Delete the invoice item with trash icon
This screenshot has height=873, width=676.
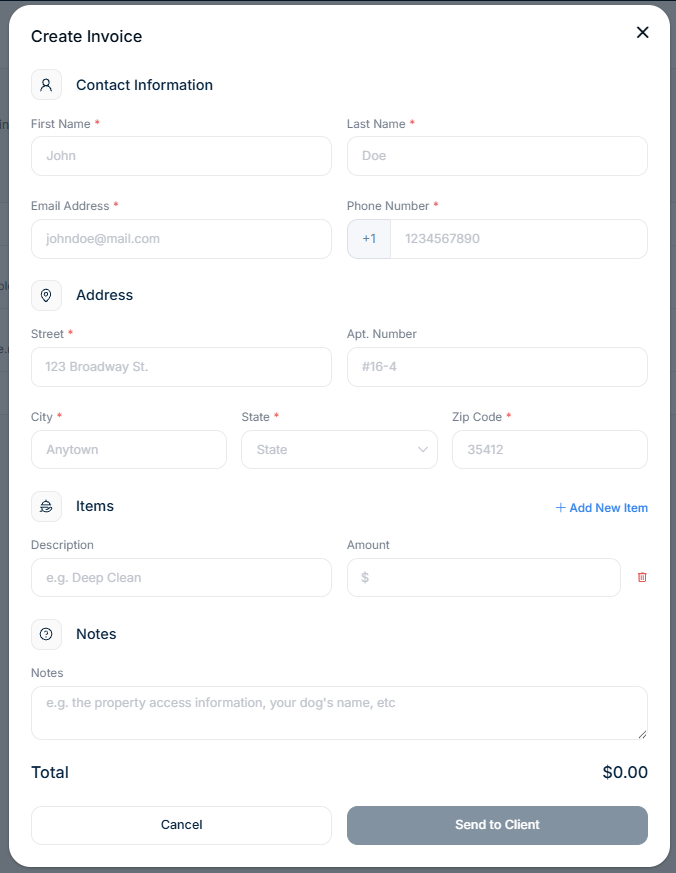(642, 577)
